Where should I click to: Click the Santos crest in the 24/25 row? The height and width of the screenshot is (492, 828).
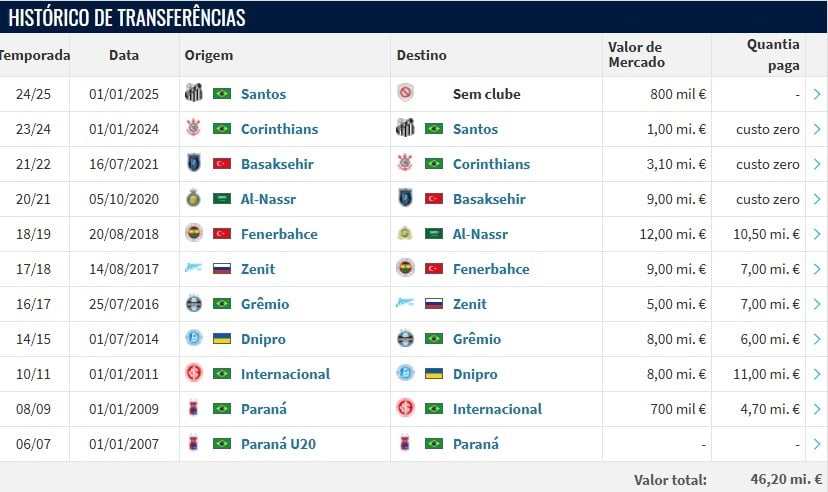point(194,93)
